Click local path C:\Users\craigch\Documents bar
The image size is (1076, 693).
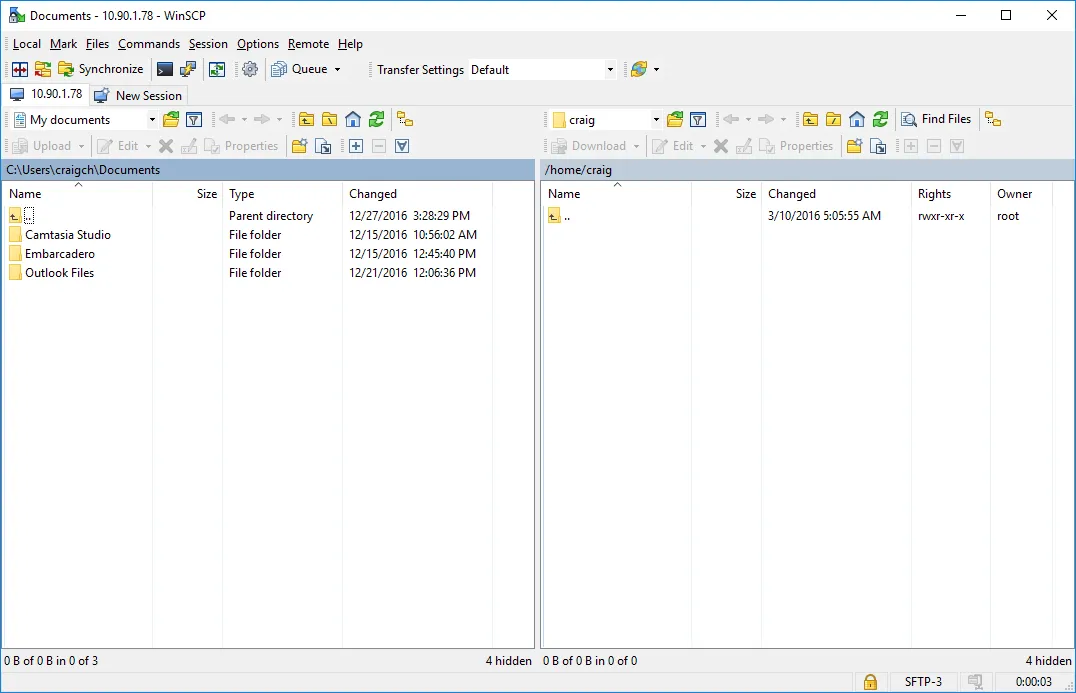268,170
